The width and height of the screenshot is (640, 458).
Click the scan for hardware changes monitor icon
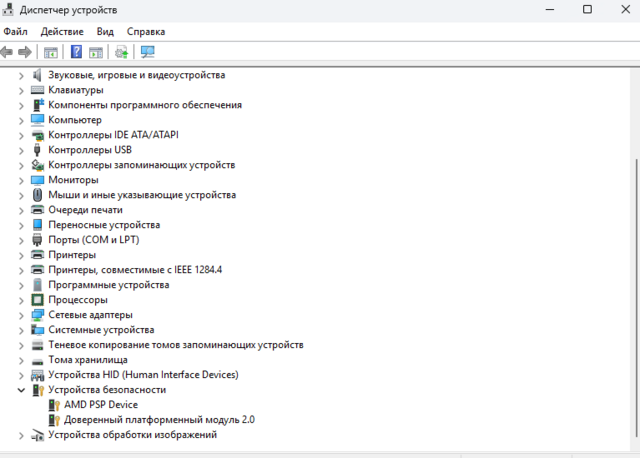pyautogui.click(x=147, y=52)
